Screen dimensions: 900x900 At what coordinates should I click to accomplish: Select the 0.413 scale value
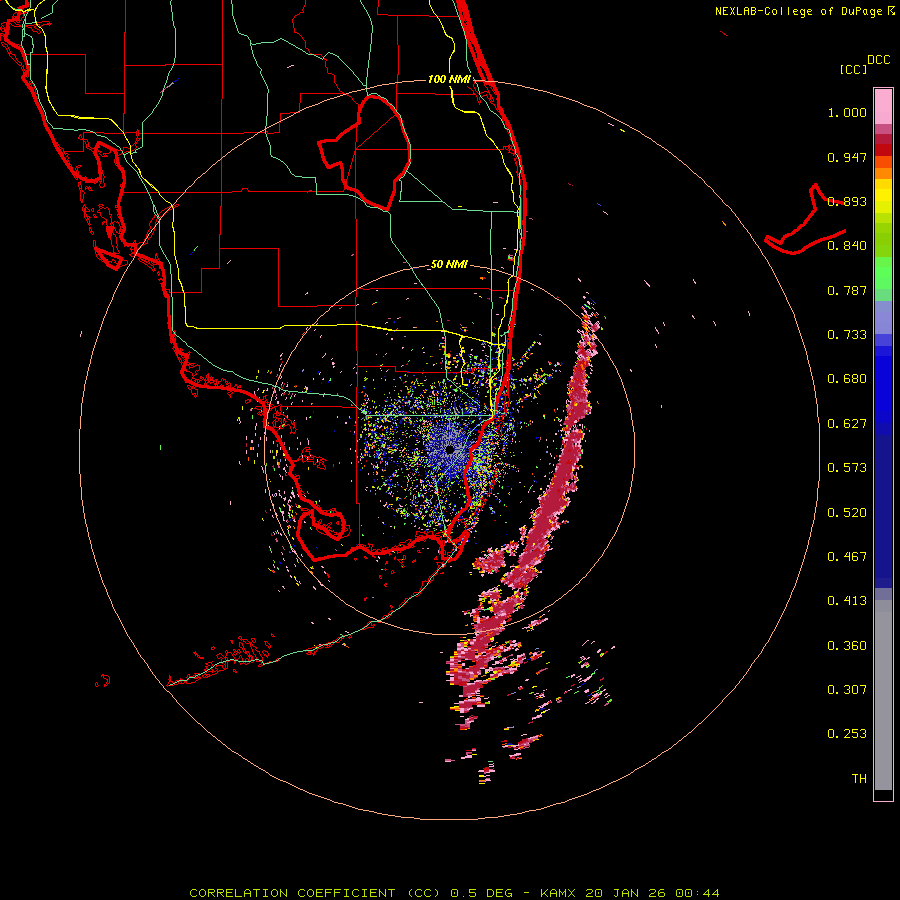pos(847,601)
